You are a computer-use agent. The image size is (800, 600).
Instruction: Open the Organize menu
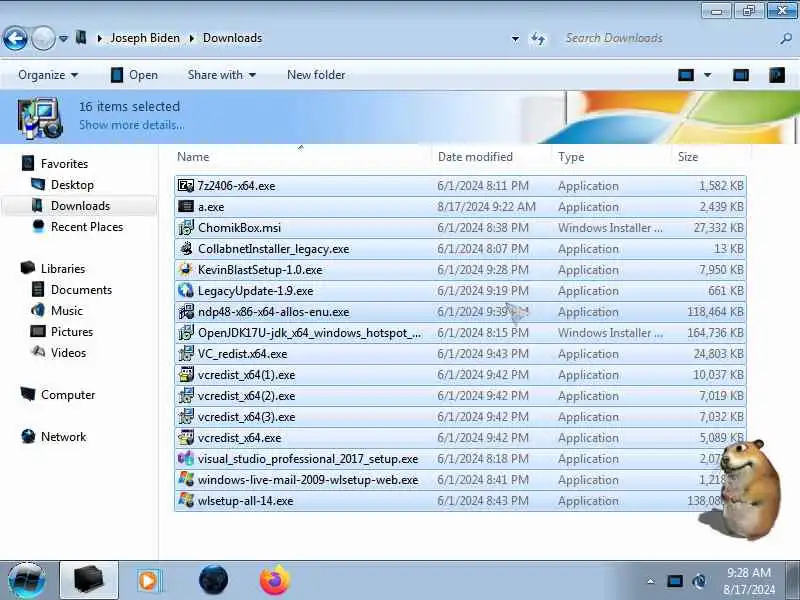(48, 75)
